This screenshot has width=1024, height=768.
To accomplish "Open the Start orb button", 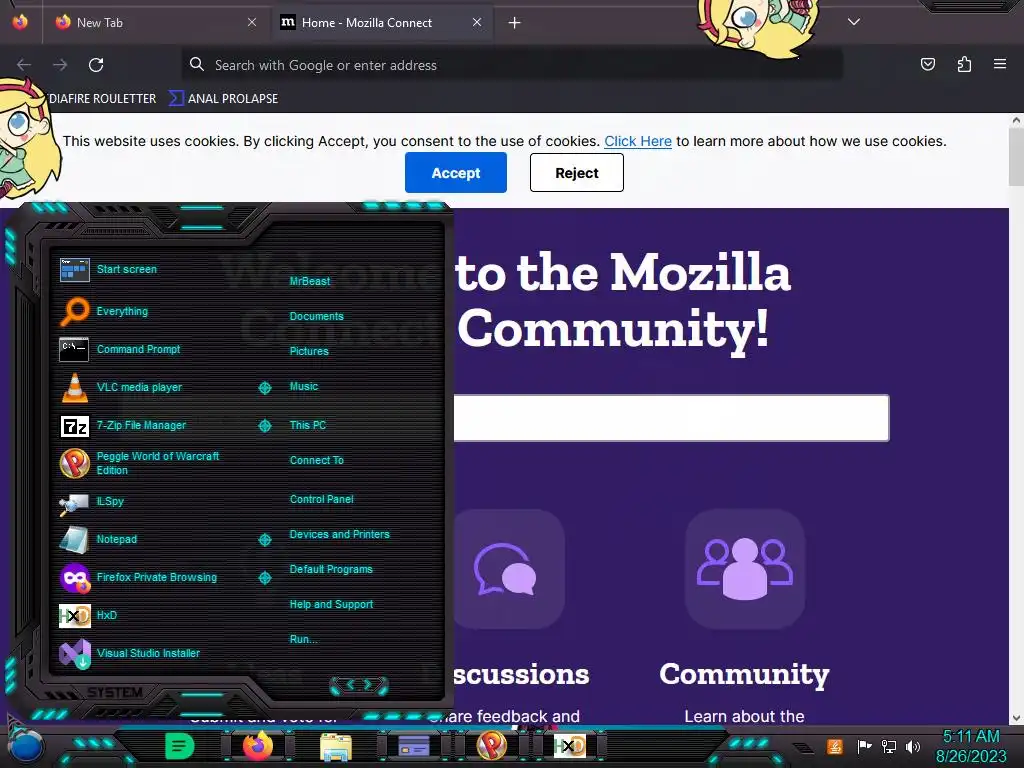I will (26, 747).
